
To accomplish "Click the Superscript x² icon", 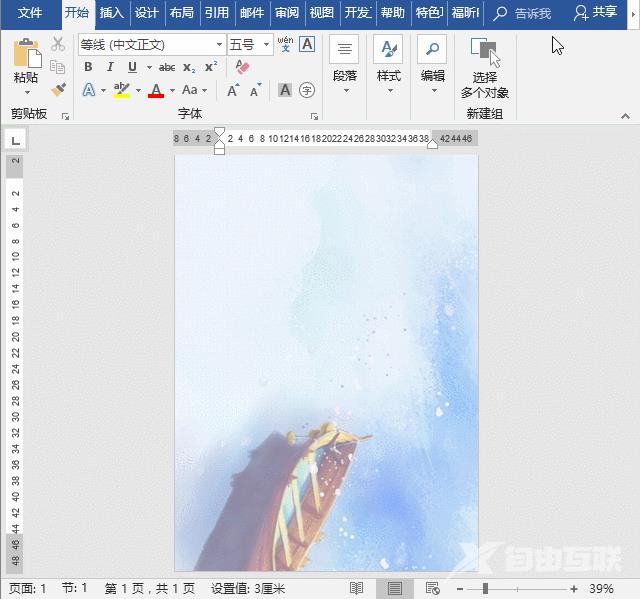I will point(211,67).
